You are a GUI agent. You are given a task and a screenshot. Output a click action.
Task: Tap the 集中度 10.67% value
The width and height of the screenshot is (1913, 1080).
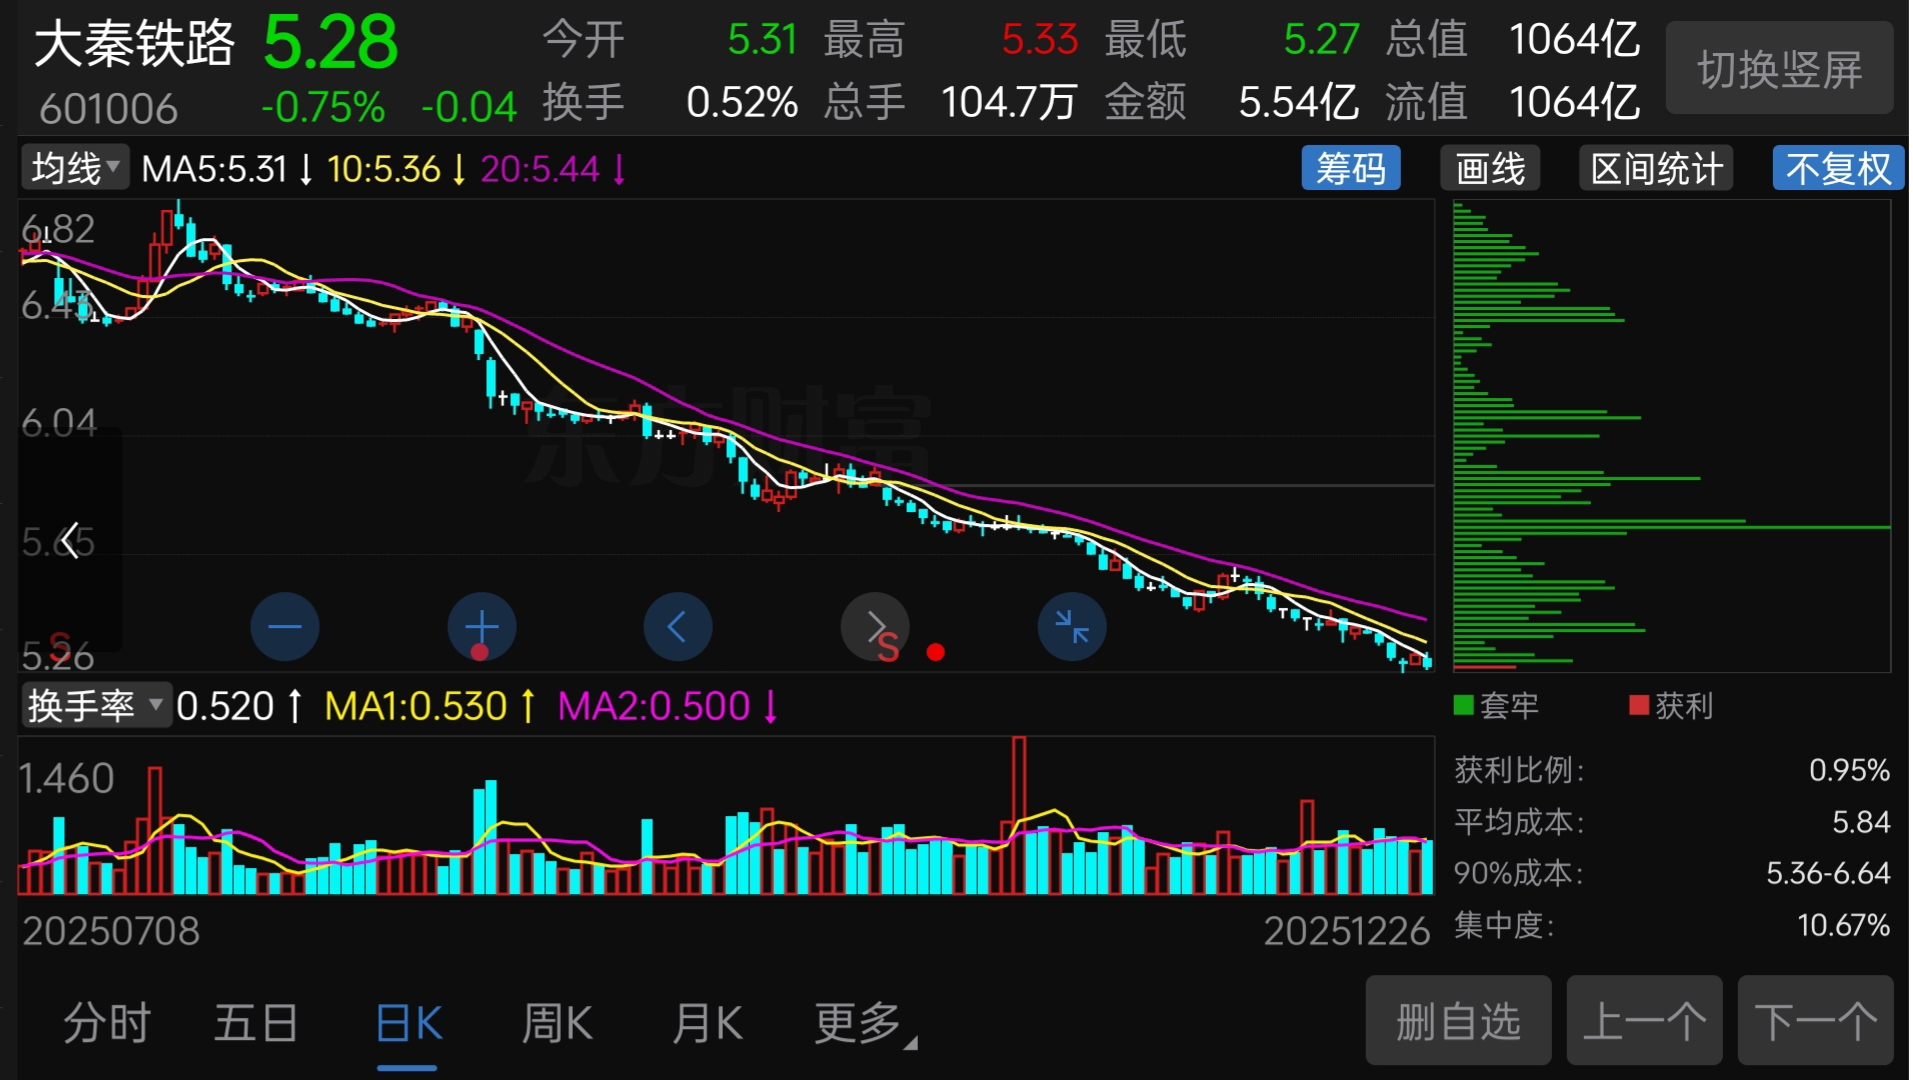(x=1843, y=925)
